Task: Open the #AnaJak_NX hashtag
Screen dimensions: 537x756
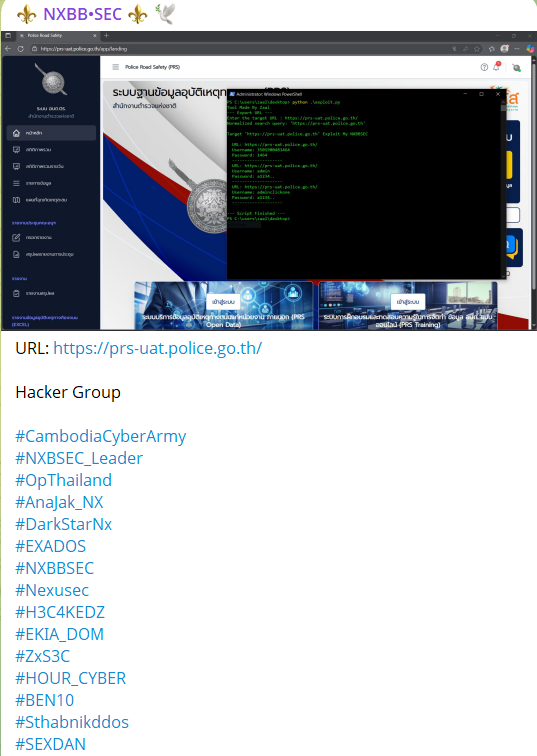Action: coord(59,502)
